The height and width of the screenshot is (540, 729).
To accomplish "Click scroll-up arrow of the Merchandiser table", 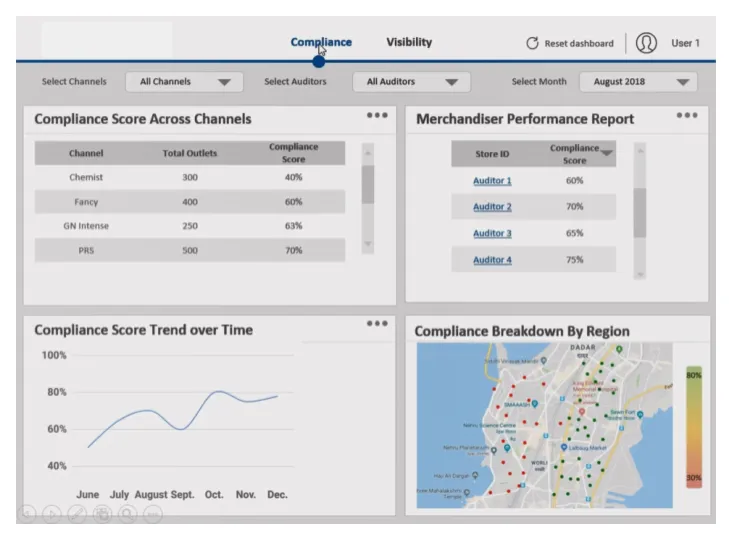I will (x=640, y=151).
